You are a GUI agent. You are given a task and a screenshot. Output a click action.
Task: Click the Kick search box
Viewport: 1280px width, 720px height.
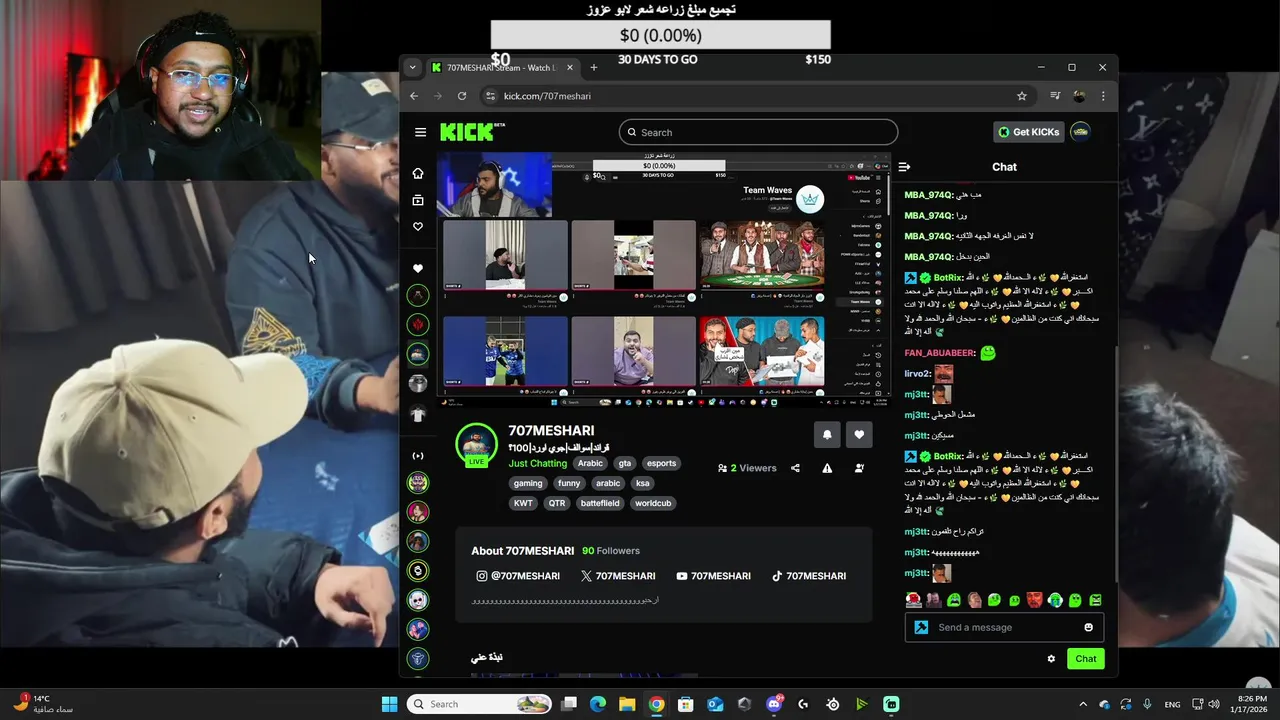(758, 132)
